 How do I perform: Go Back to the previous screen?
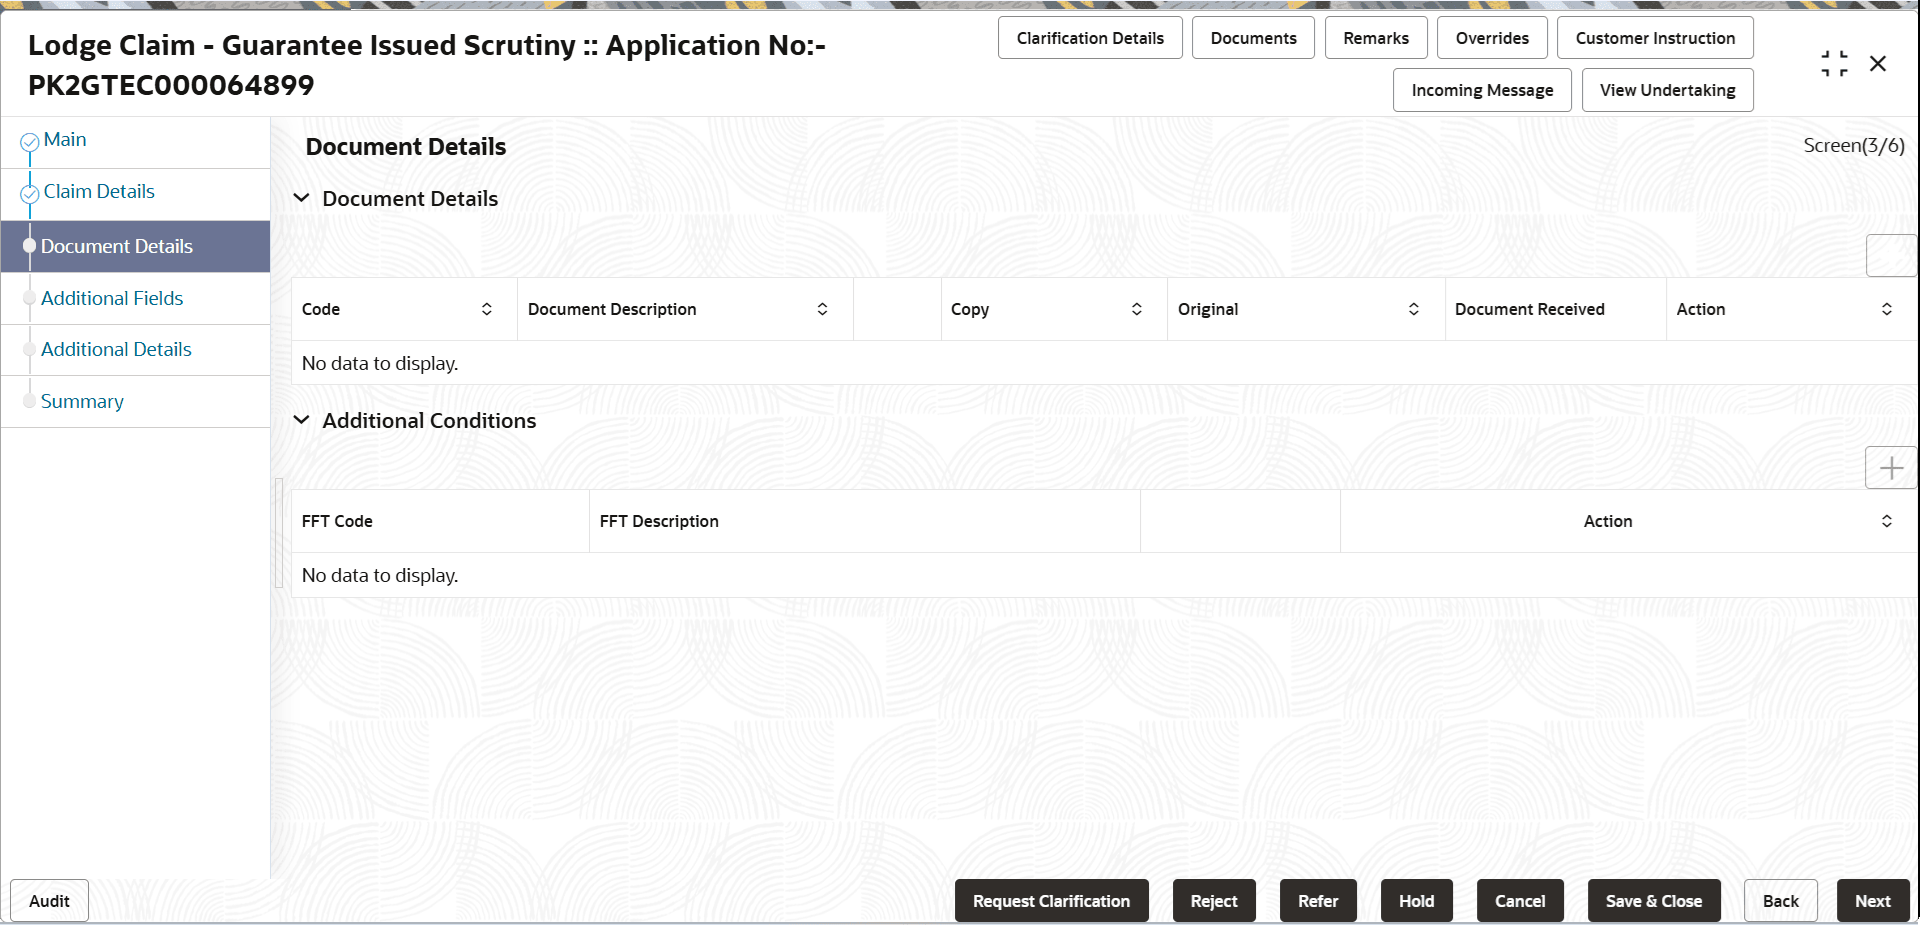[1780, 901]
